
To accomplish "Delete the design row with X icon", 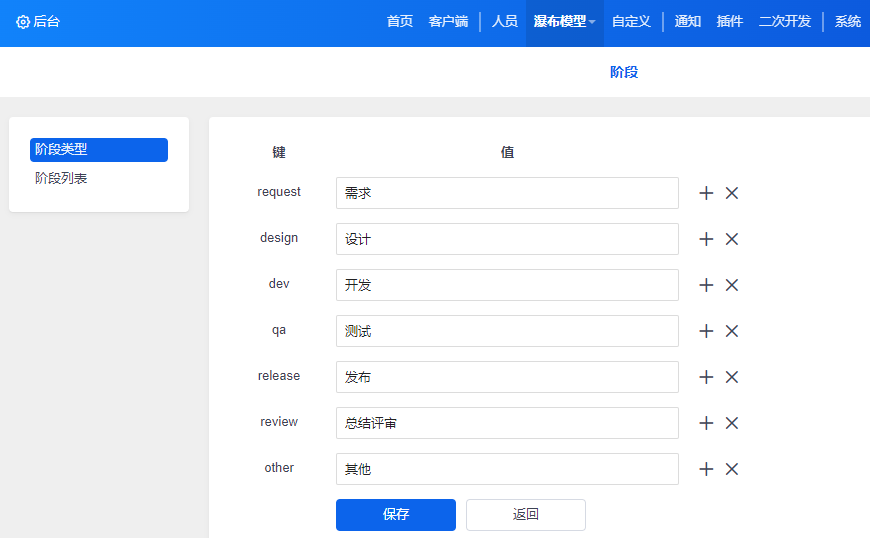I will 732,239.
